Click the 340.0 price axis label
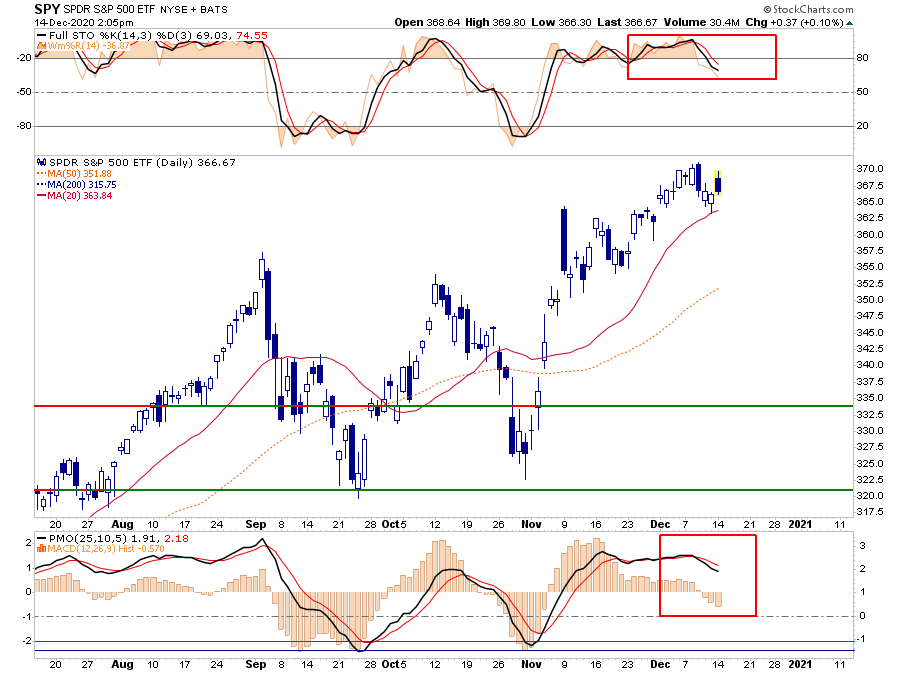Screen dimensions: 900x673 click(x=870, y=365)
